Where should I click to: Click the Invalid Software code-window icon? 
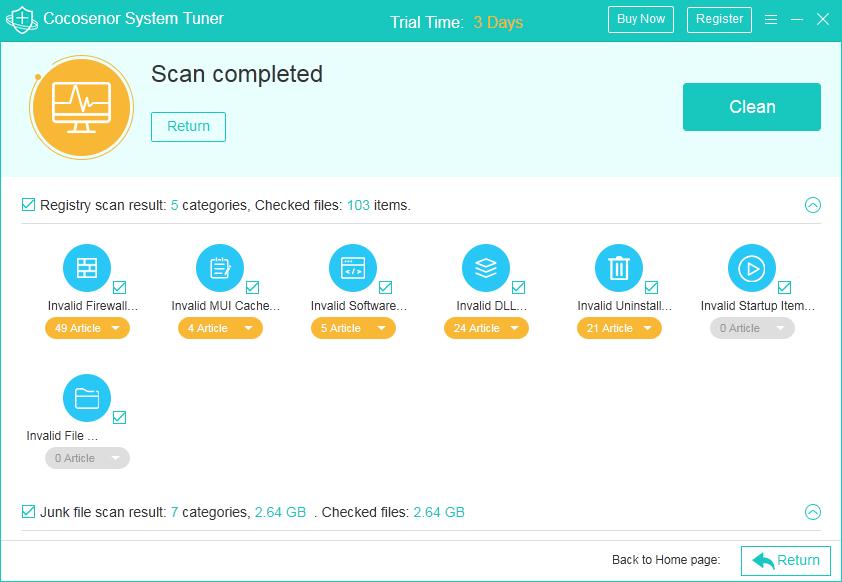353,268
